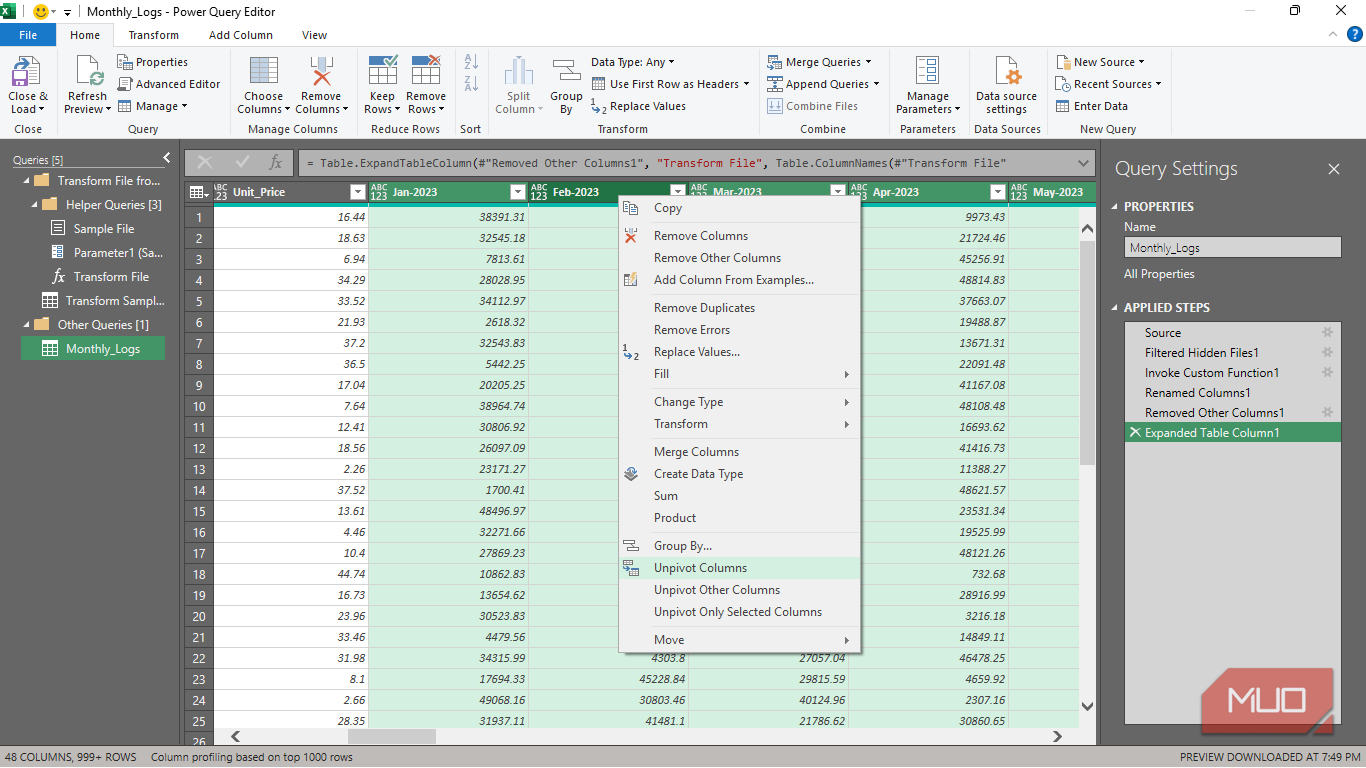Viewport: 1366px width, 768px height.
Task: Open query Properties in the ribbon
Action: [153, 62]
